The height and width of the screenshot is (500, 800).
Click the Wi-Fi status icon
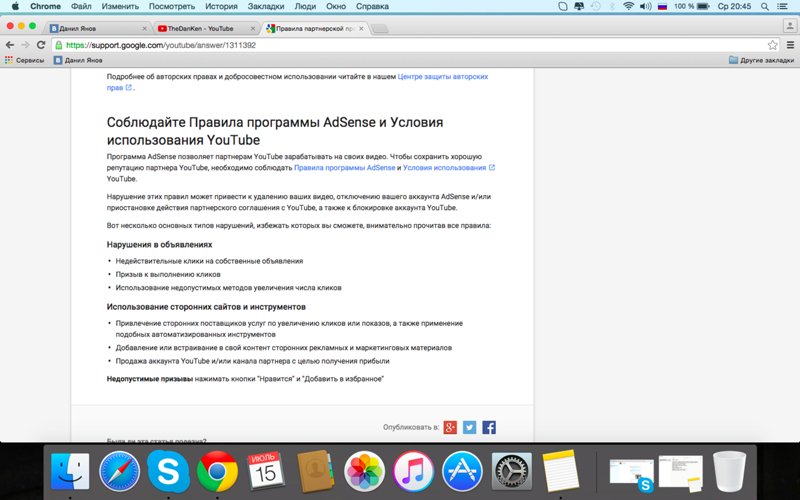[629, 6]
